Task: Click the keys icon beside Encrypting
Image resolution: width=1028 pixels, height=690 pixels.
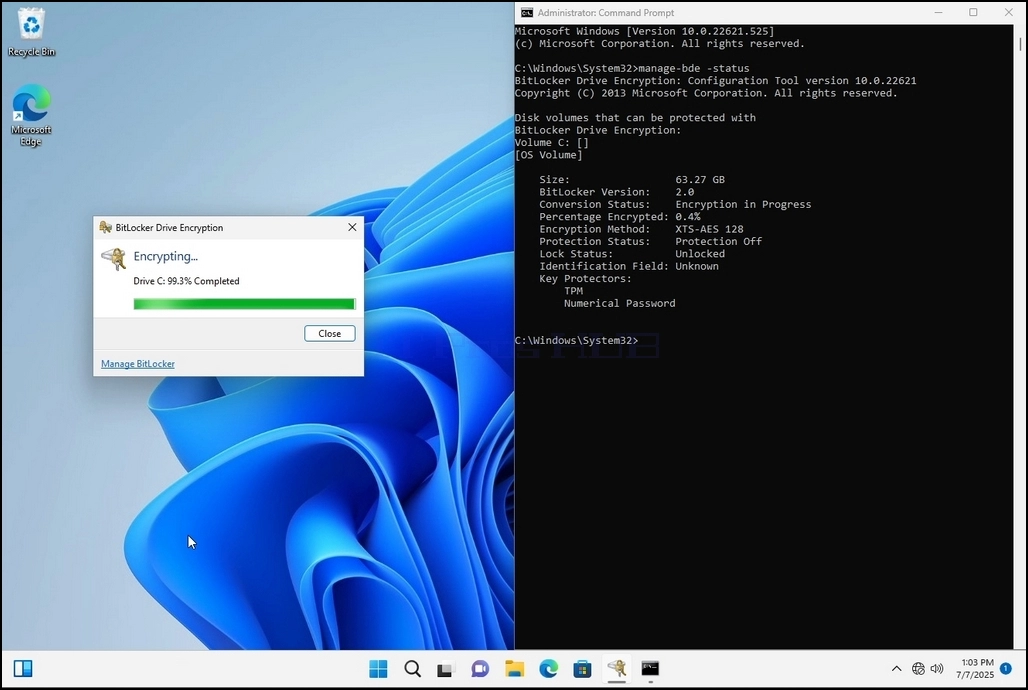Action: point(114,258)
